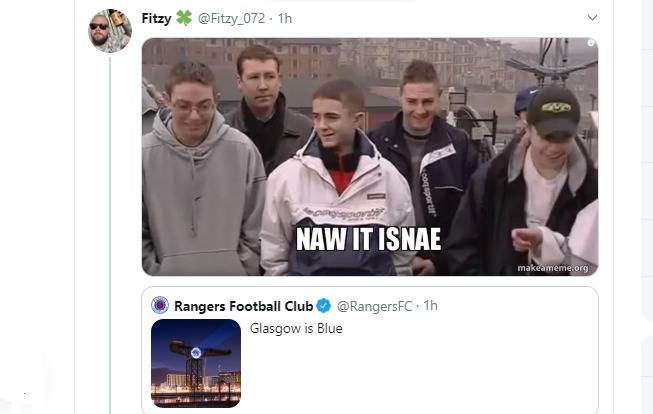Viewport: 653px width, 414px height.
Task: Click the makeameme.org watermark on the image
Action: [x=555, y=268]
